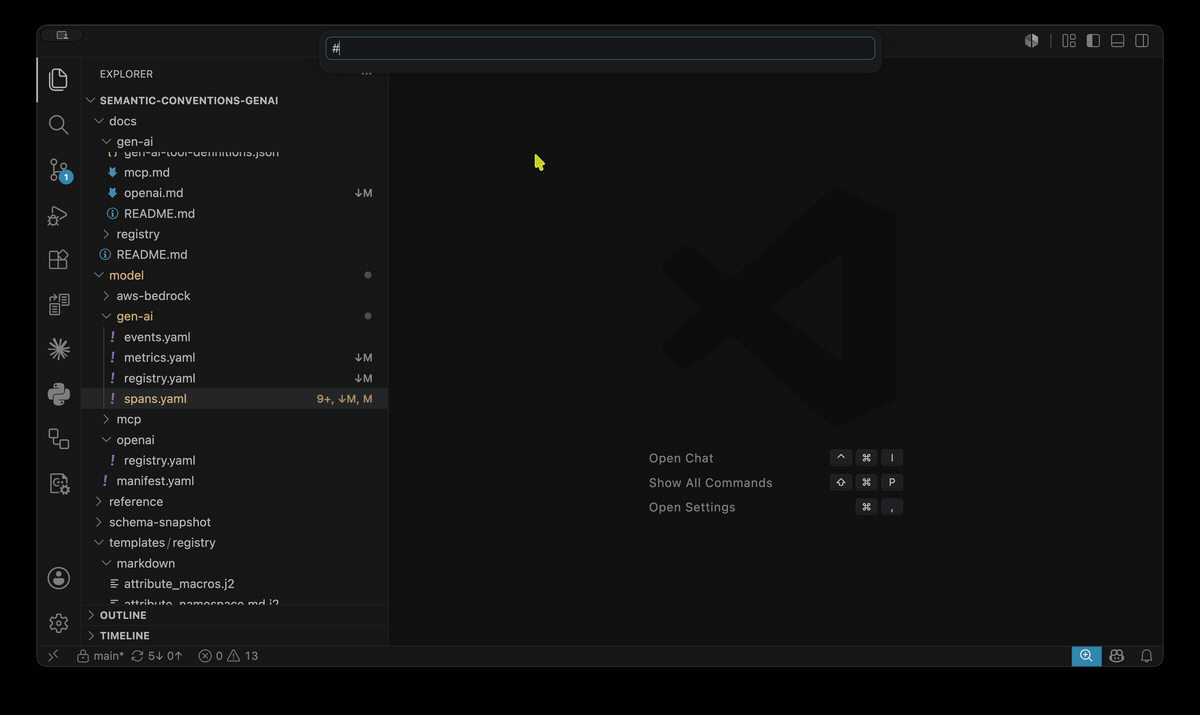Click the hexagon extension icon in title bar
Viewport: 1200px width, 715px height.
click(1031, 41)
